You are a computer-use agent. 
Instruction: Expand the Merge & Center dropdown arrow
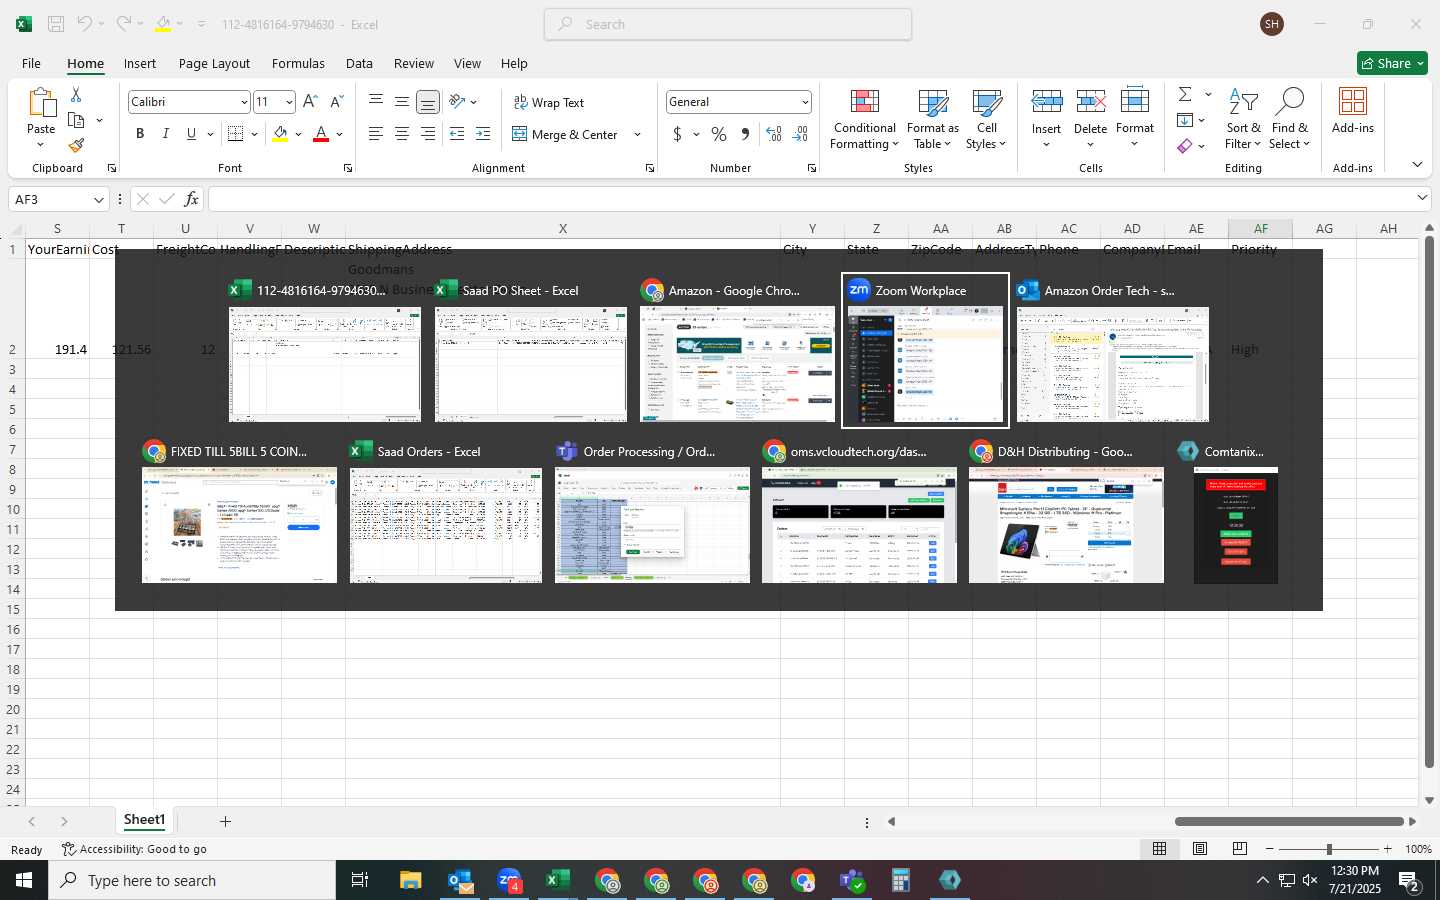[x=637, y=134]
